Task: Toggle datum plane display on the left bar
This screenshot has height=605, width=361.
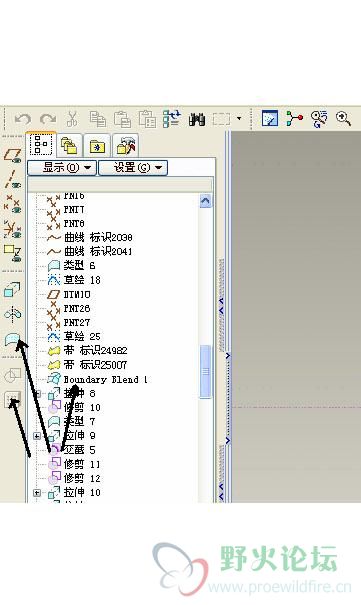Action: pyautogui.click(x=12, y=155)
